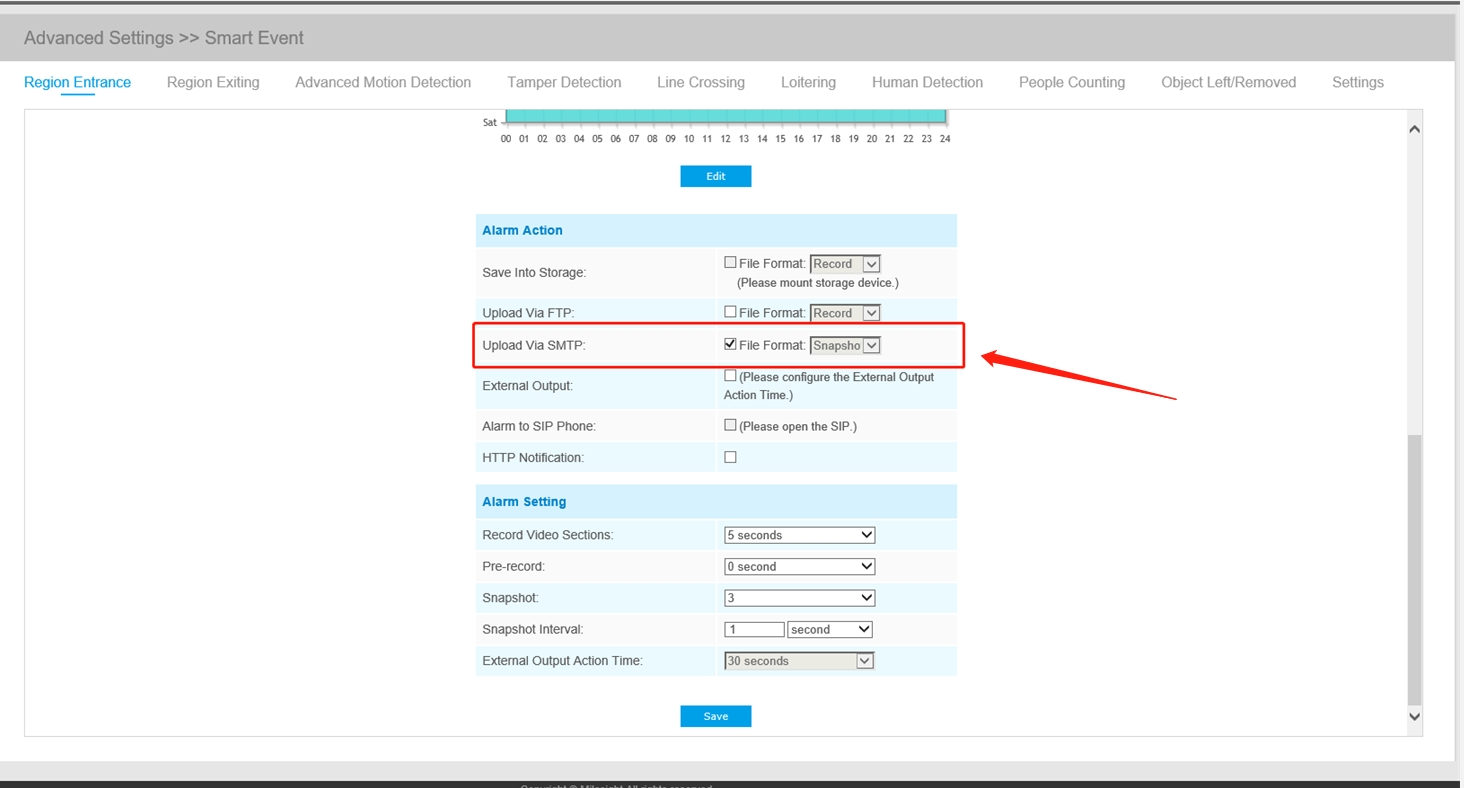The image size is (1464, 788).
Task: Open the Snapshot count dropdown
Action: coord(799,598)
